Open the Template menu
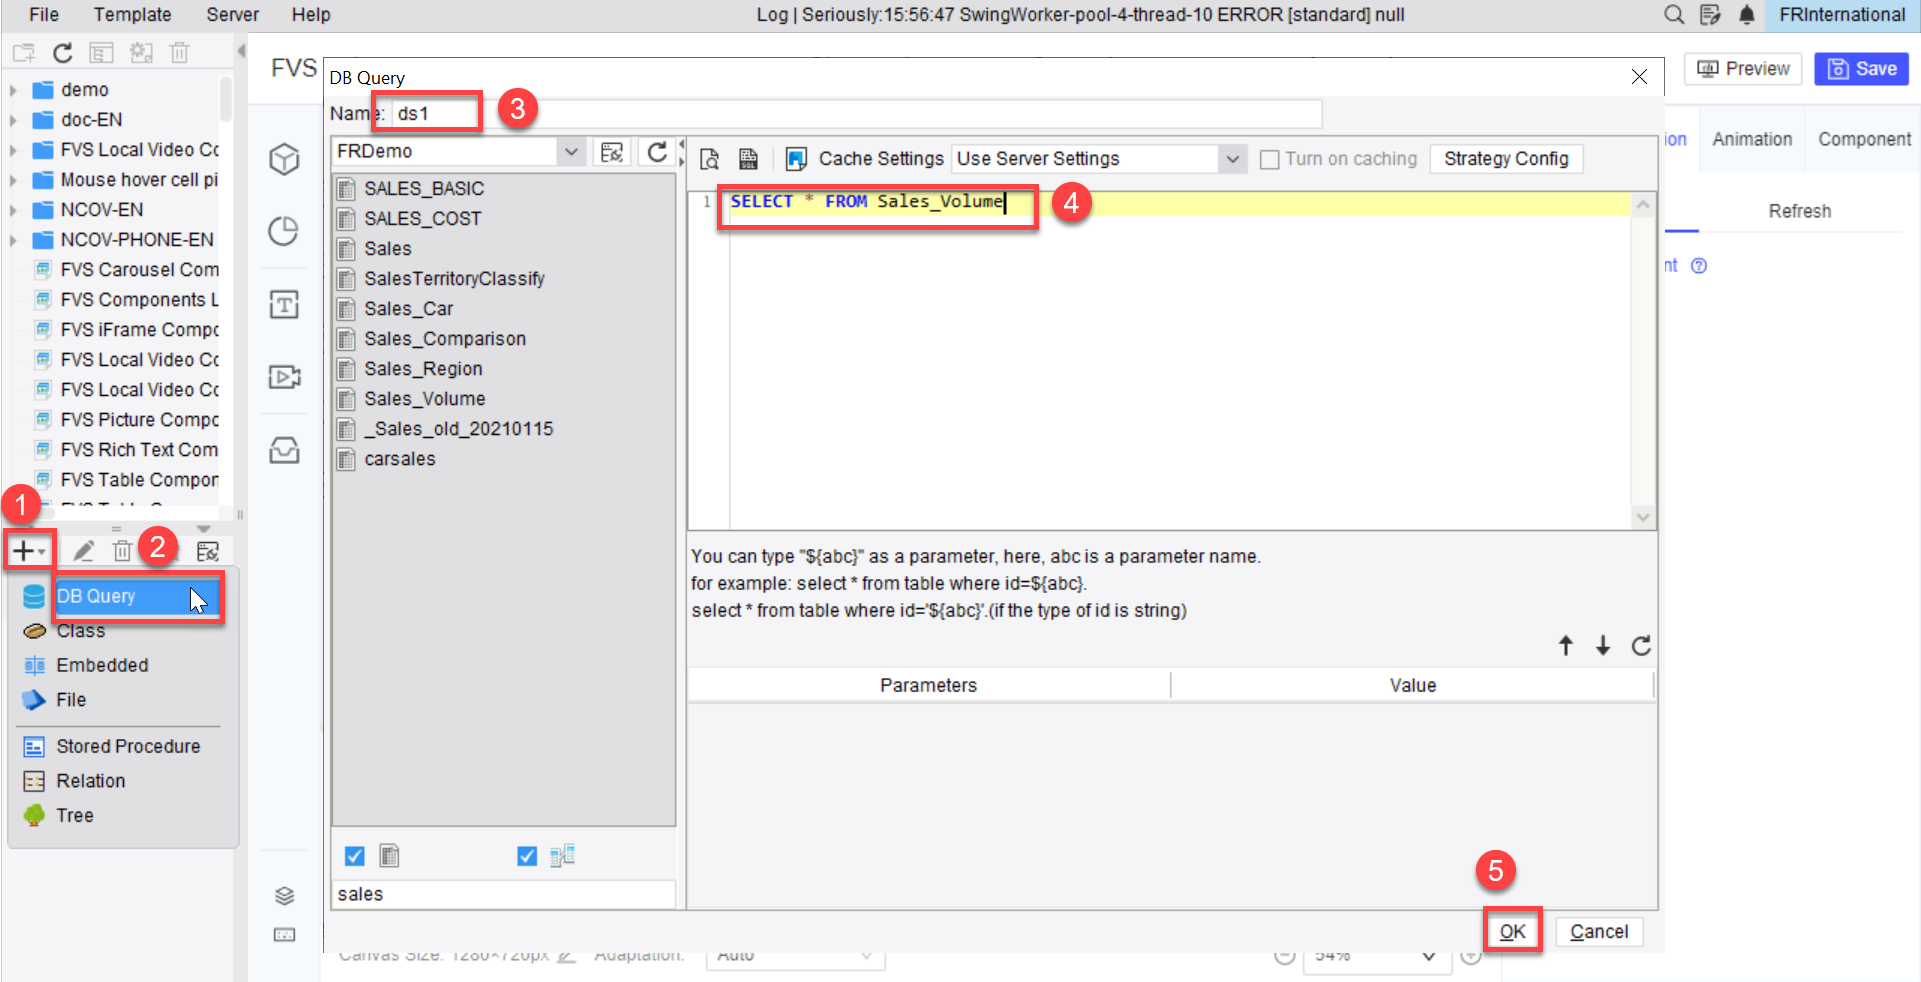The width and height of the screenshot is (1921, 982). pyautogui.click(x=132, y=14)
